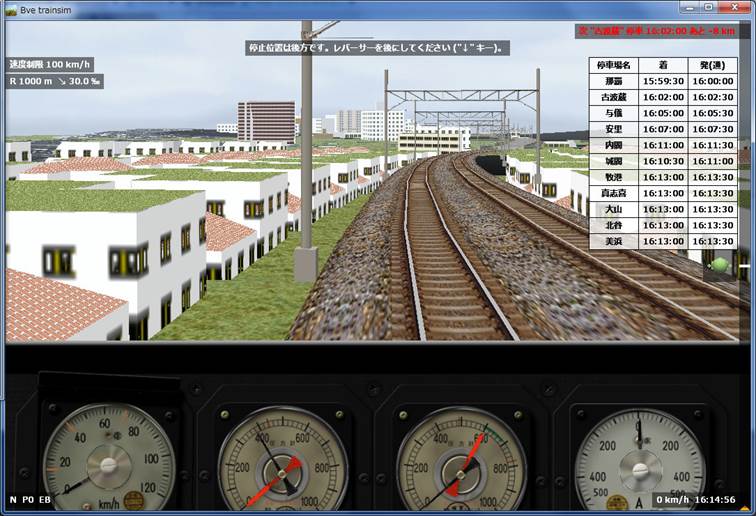Click the red next-stop info bar
756x516 pixels.
pyautogui.click(x=662, y=31)
